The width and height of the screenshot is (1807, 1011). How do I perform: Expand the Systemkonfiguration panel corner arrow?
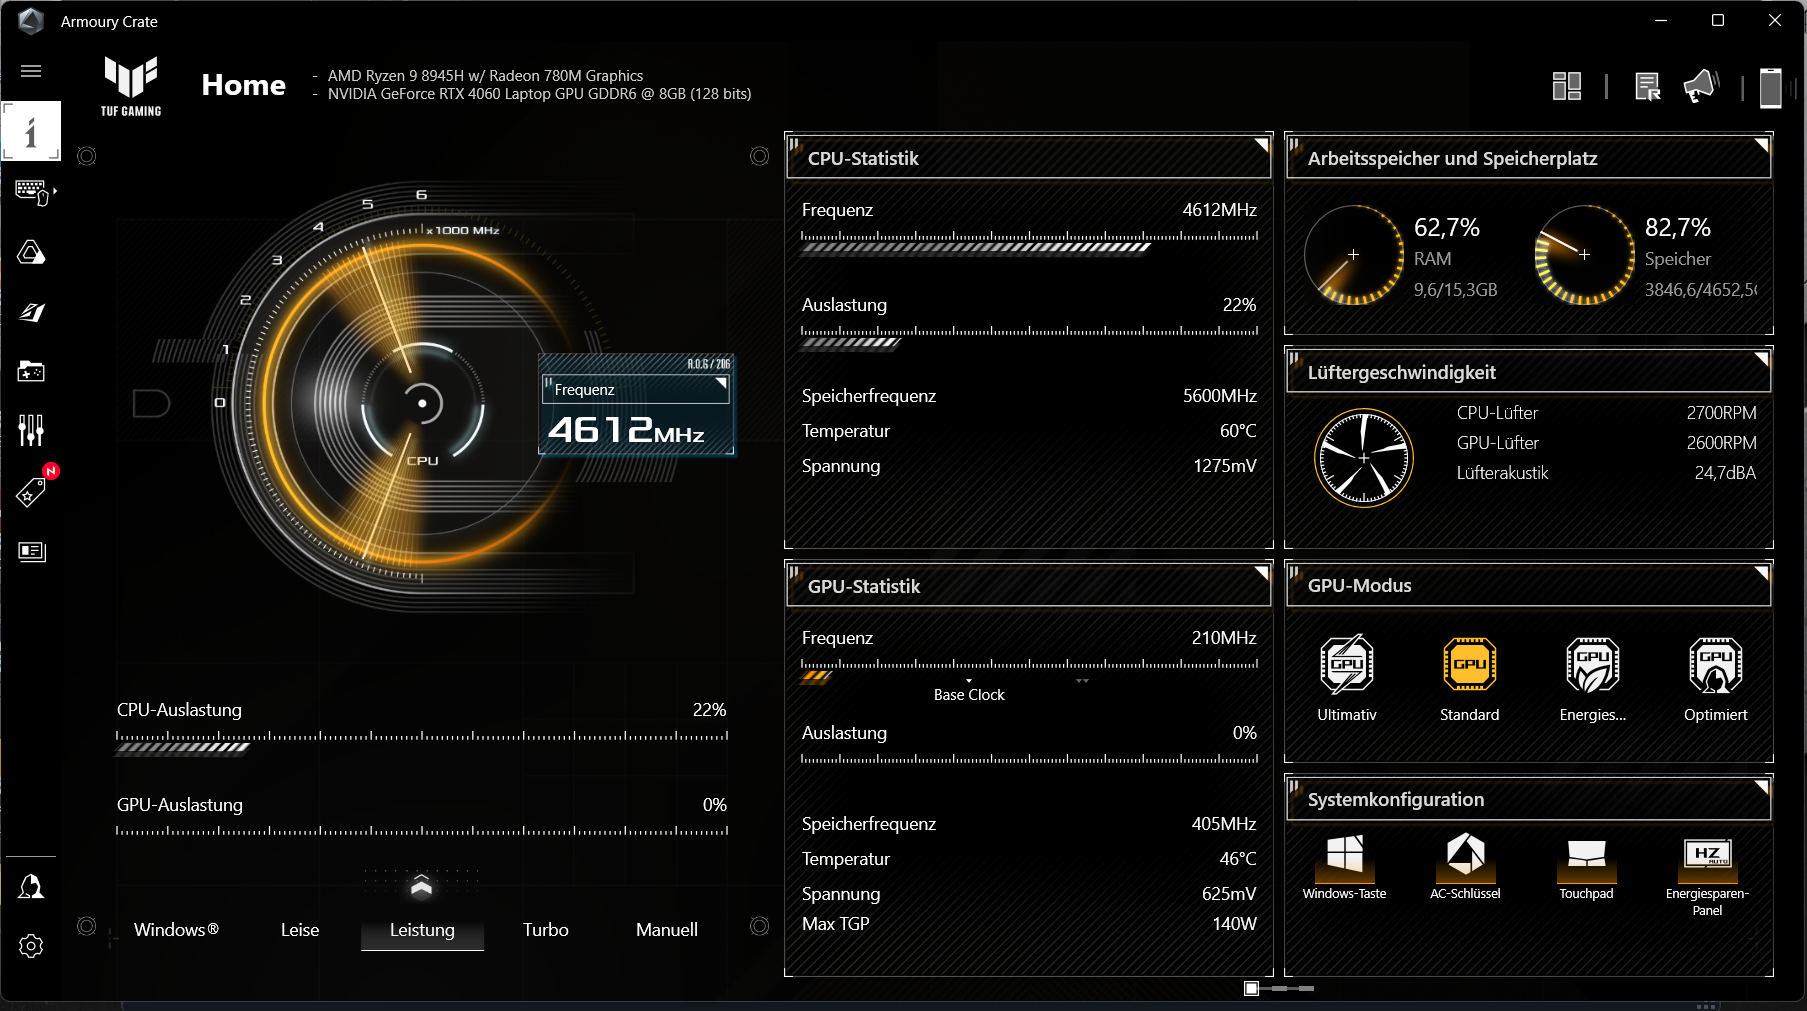point(1761,786)
